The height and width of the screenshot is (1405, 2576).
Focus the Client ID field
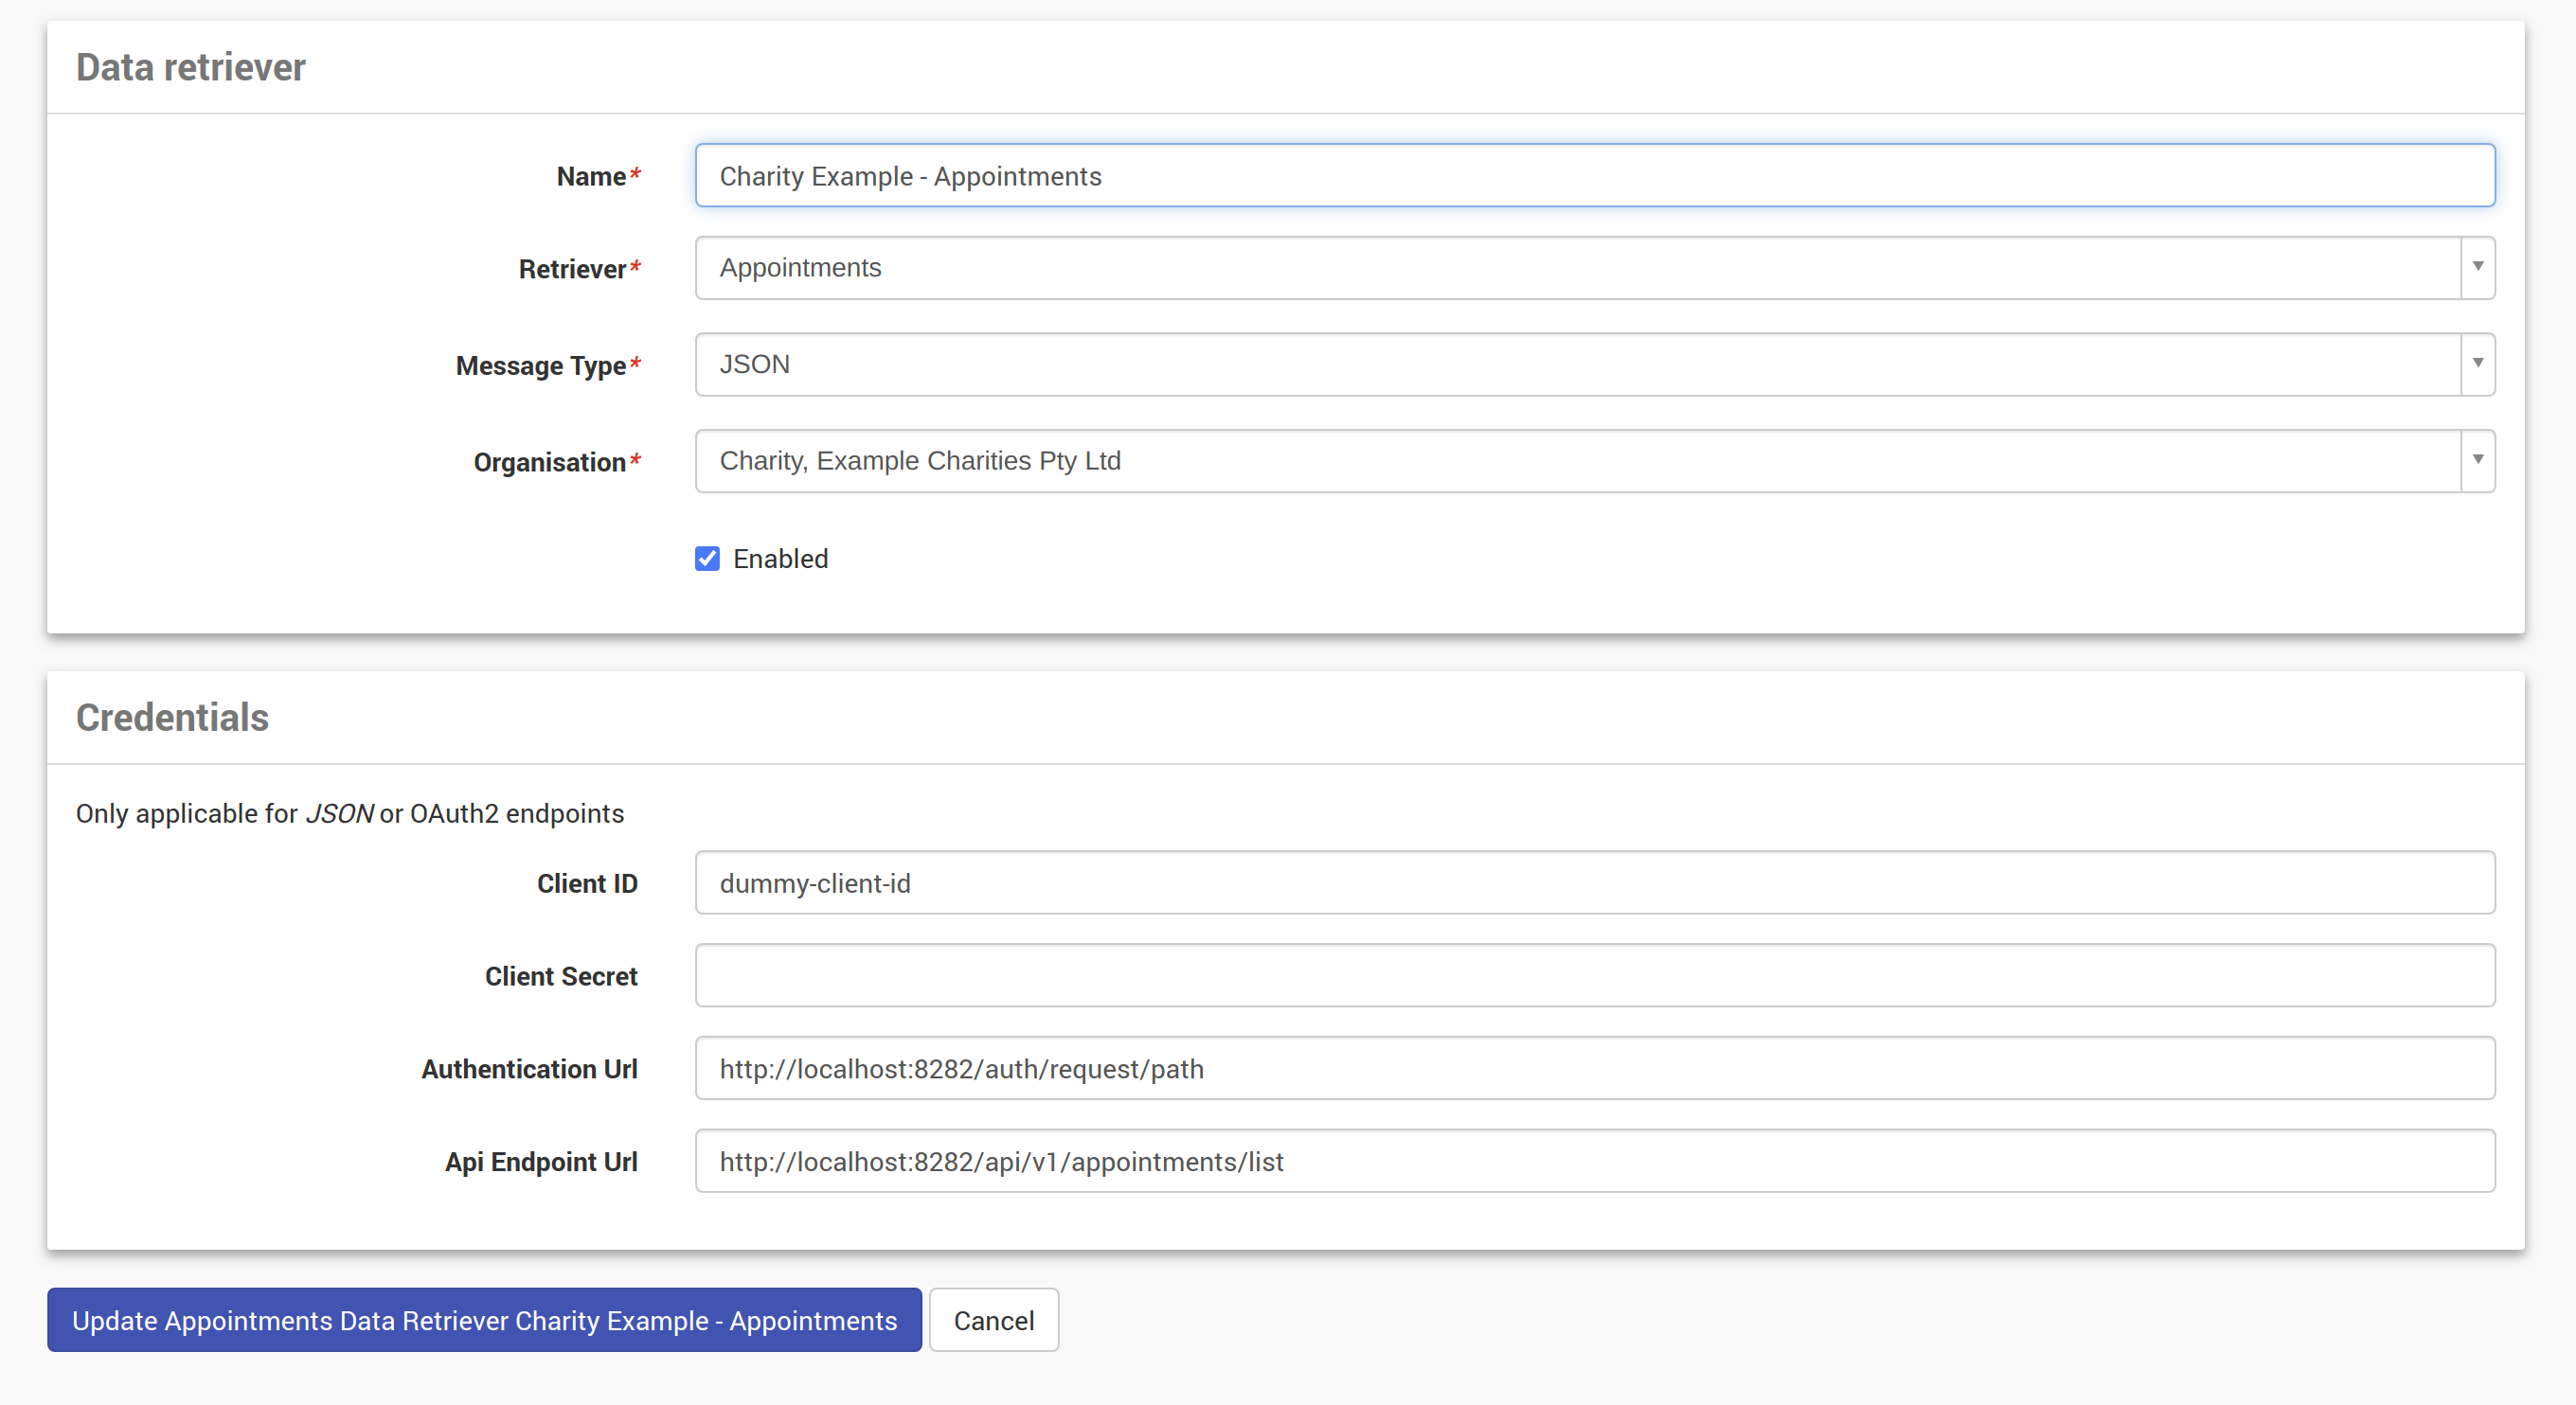click(1594, 883)
